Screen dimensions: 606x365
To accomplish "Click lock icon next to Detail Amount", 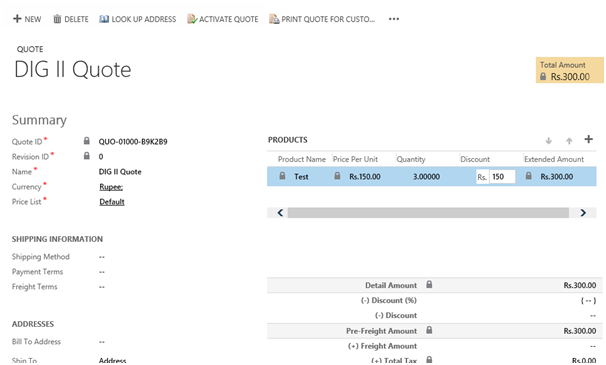I will click(429, 285).
